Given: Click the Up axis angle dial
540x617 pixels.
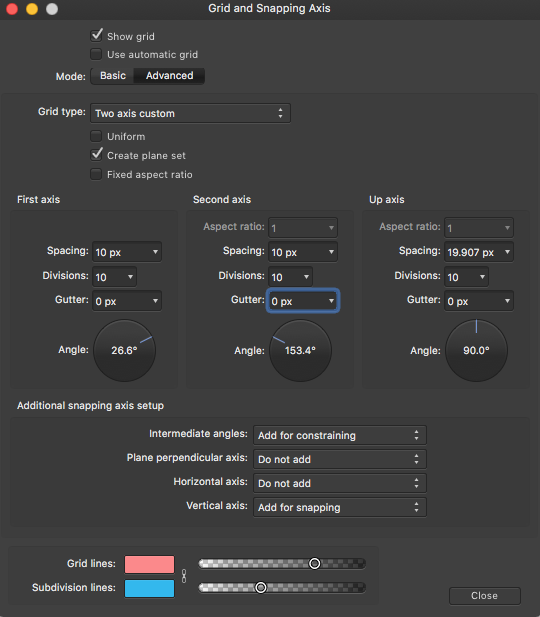Looking at the screenshot, I should click(x=476, y=350).
